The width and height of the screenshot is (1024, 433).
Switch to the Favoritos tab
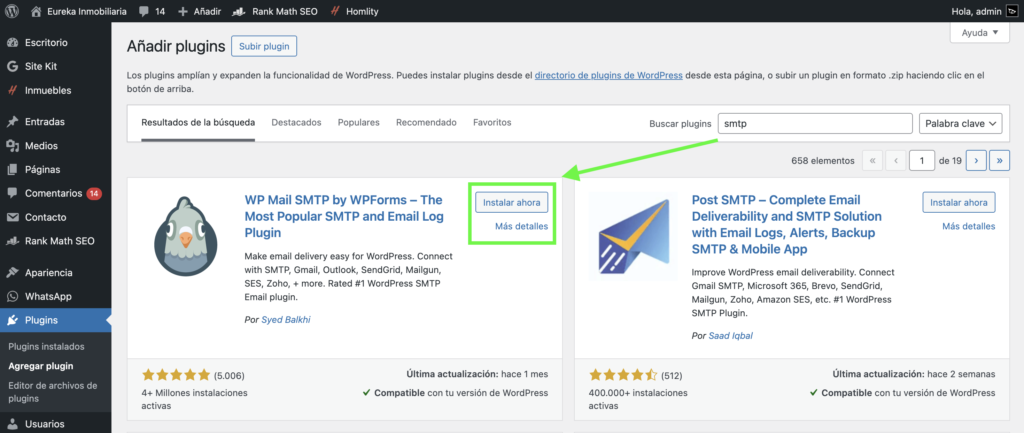click(492, 122)
